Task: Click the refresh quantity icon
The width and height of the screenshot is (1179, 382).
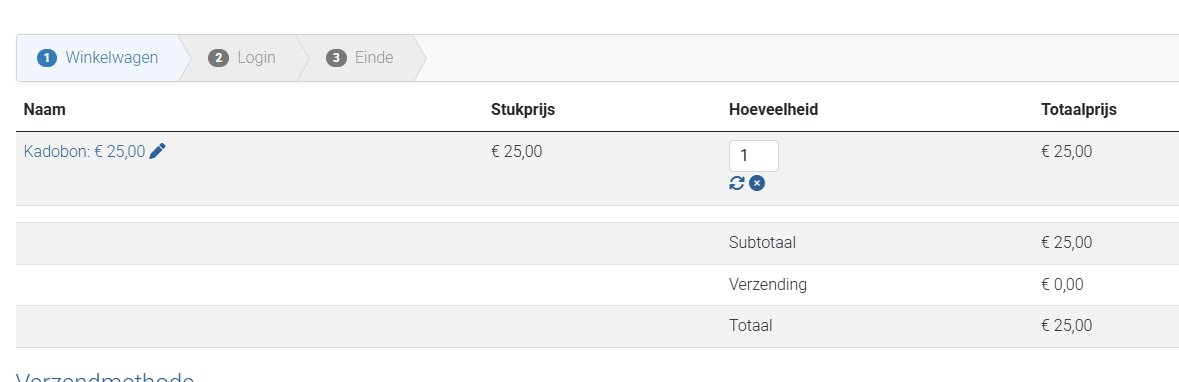Action: pos(737,183)
